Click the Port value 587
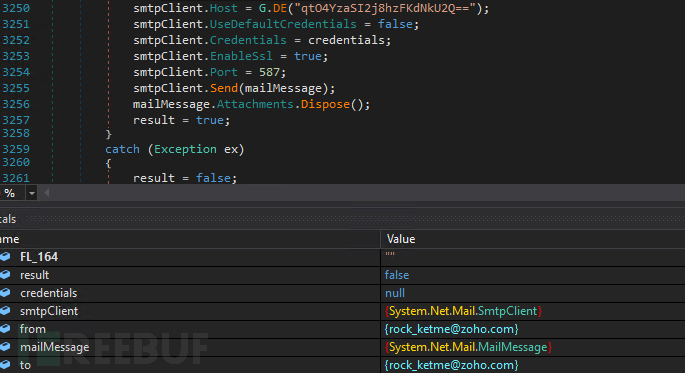 click(x=269, y=72)
